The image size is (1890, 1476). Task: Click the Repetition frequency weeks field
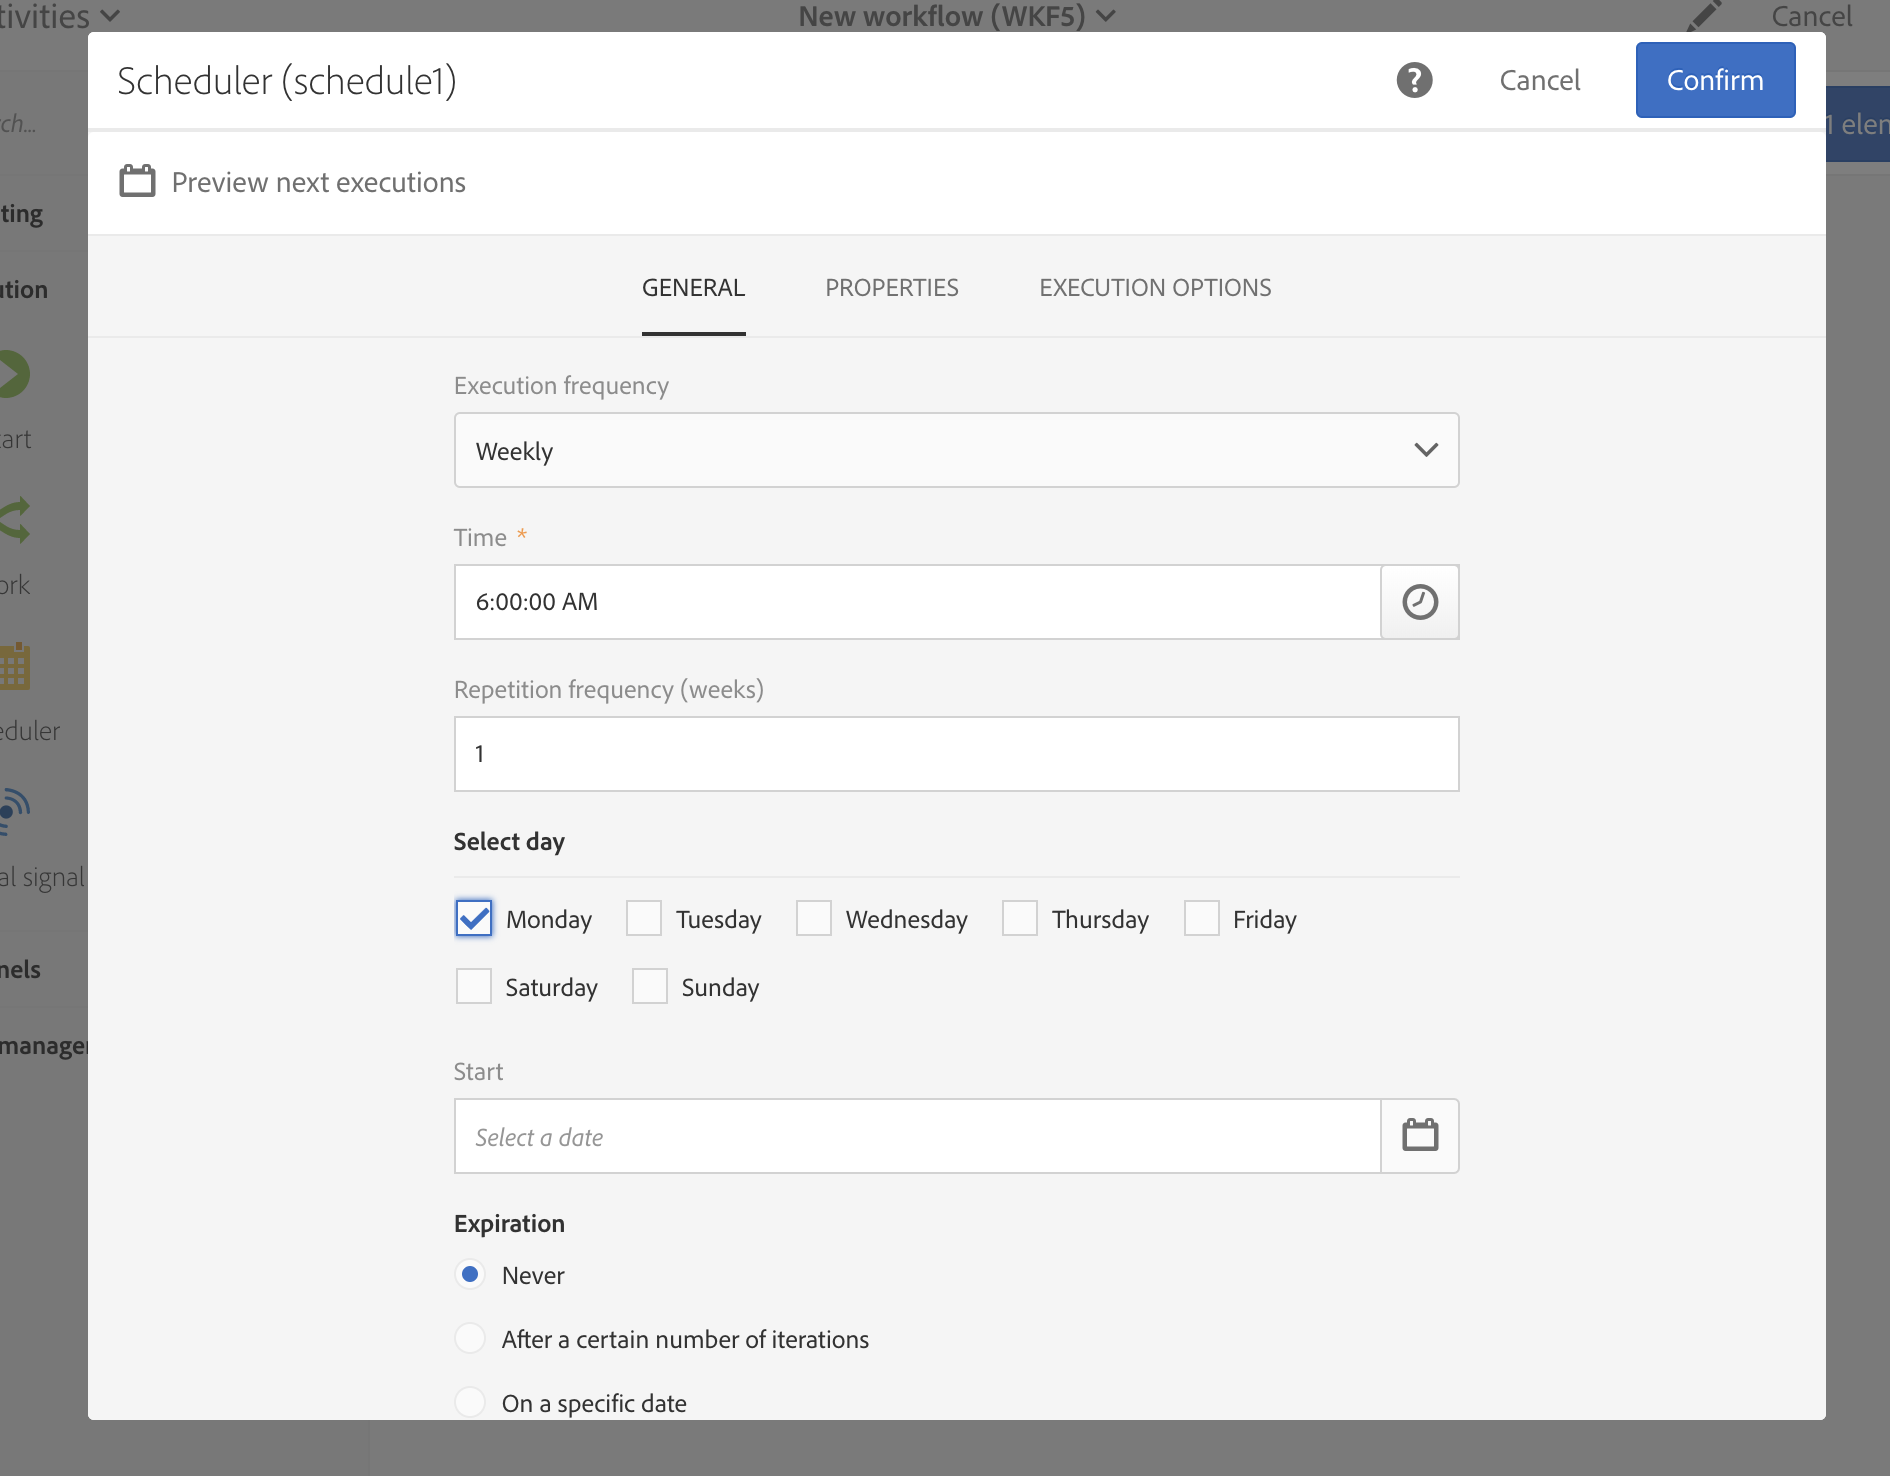click(956, 754)
